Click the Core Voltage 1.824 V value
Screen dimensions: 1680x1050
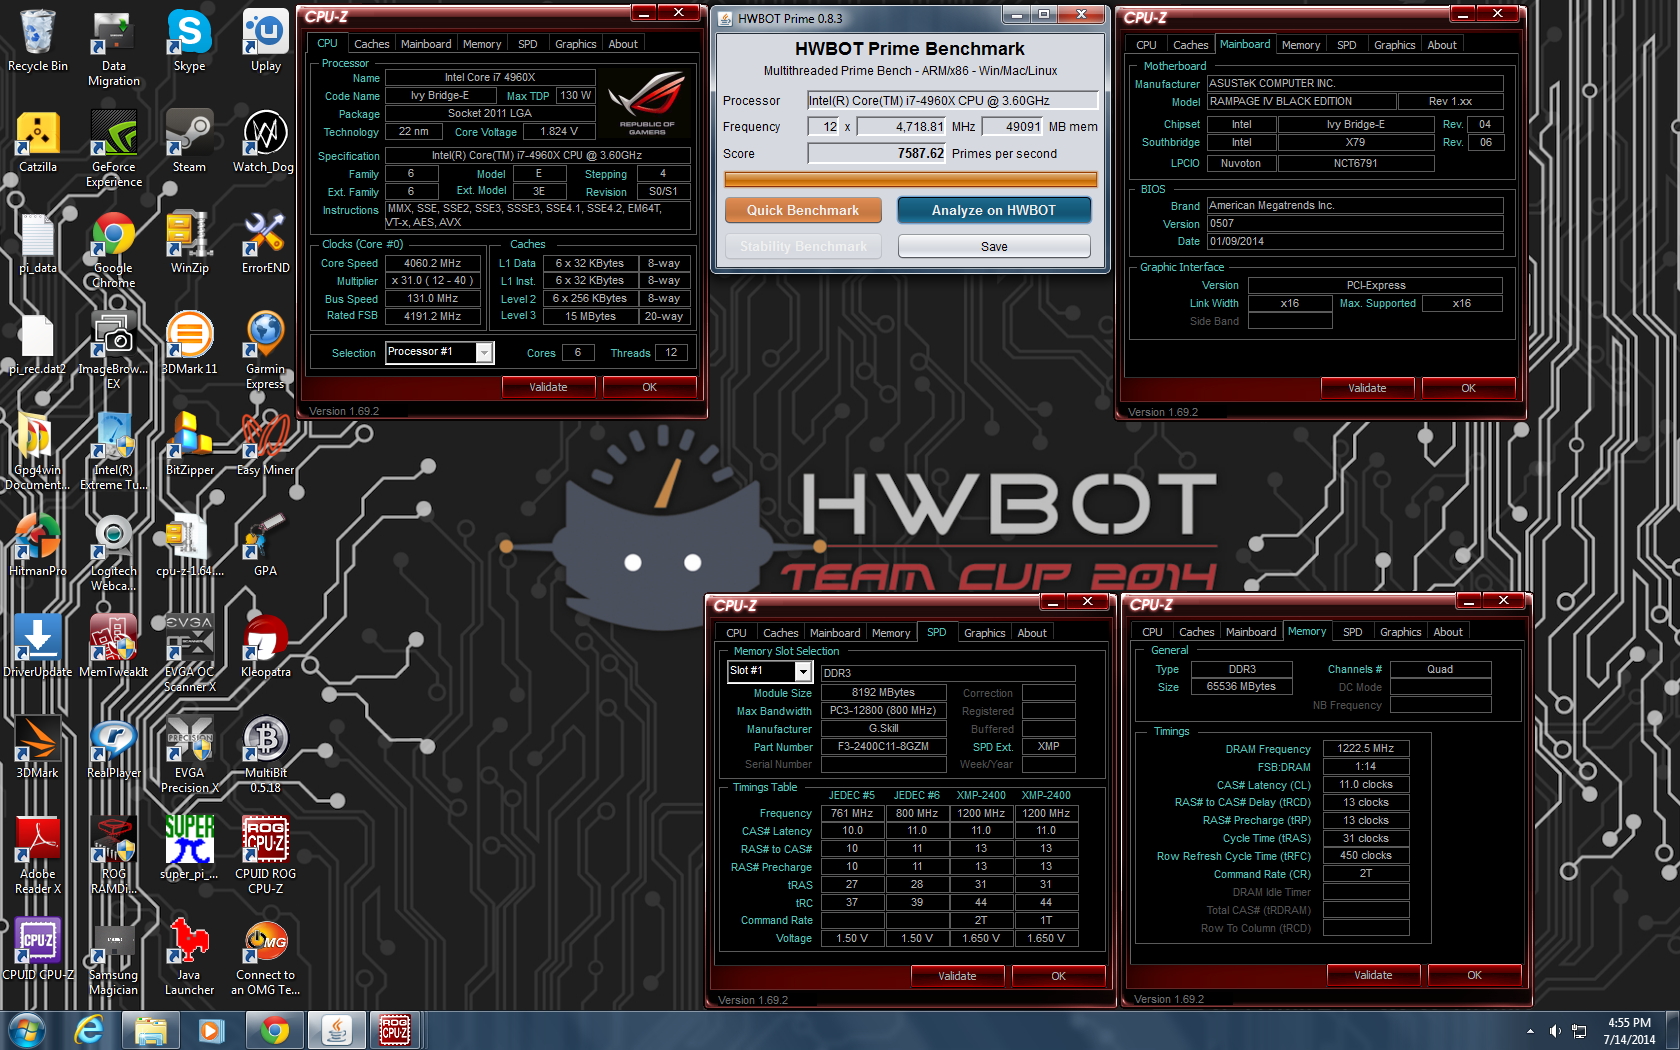click(559, 131)
